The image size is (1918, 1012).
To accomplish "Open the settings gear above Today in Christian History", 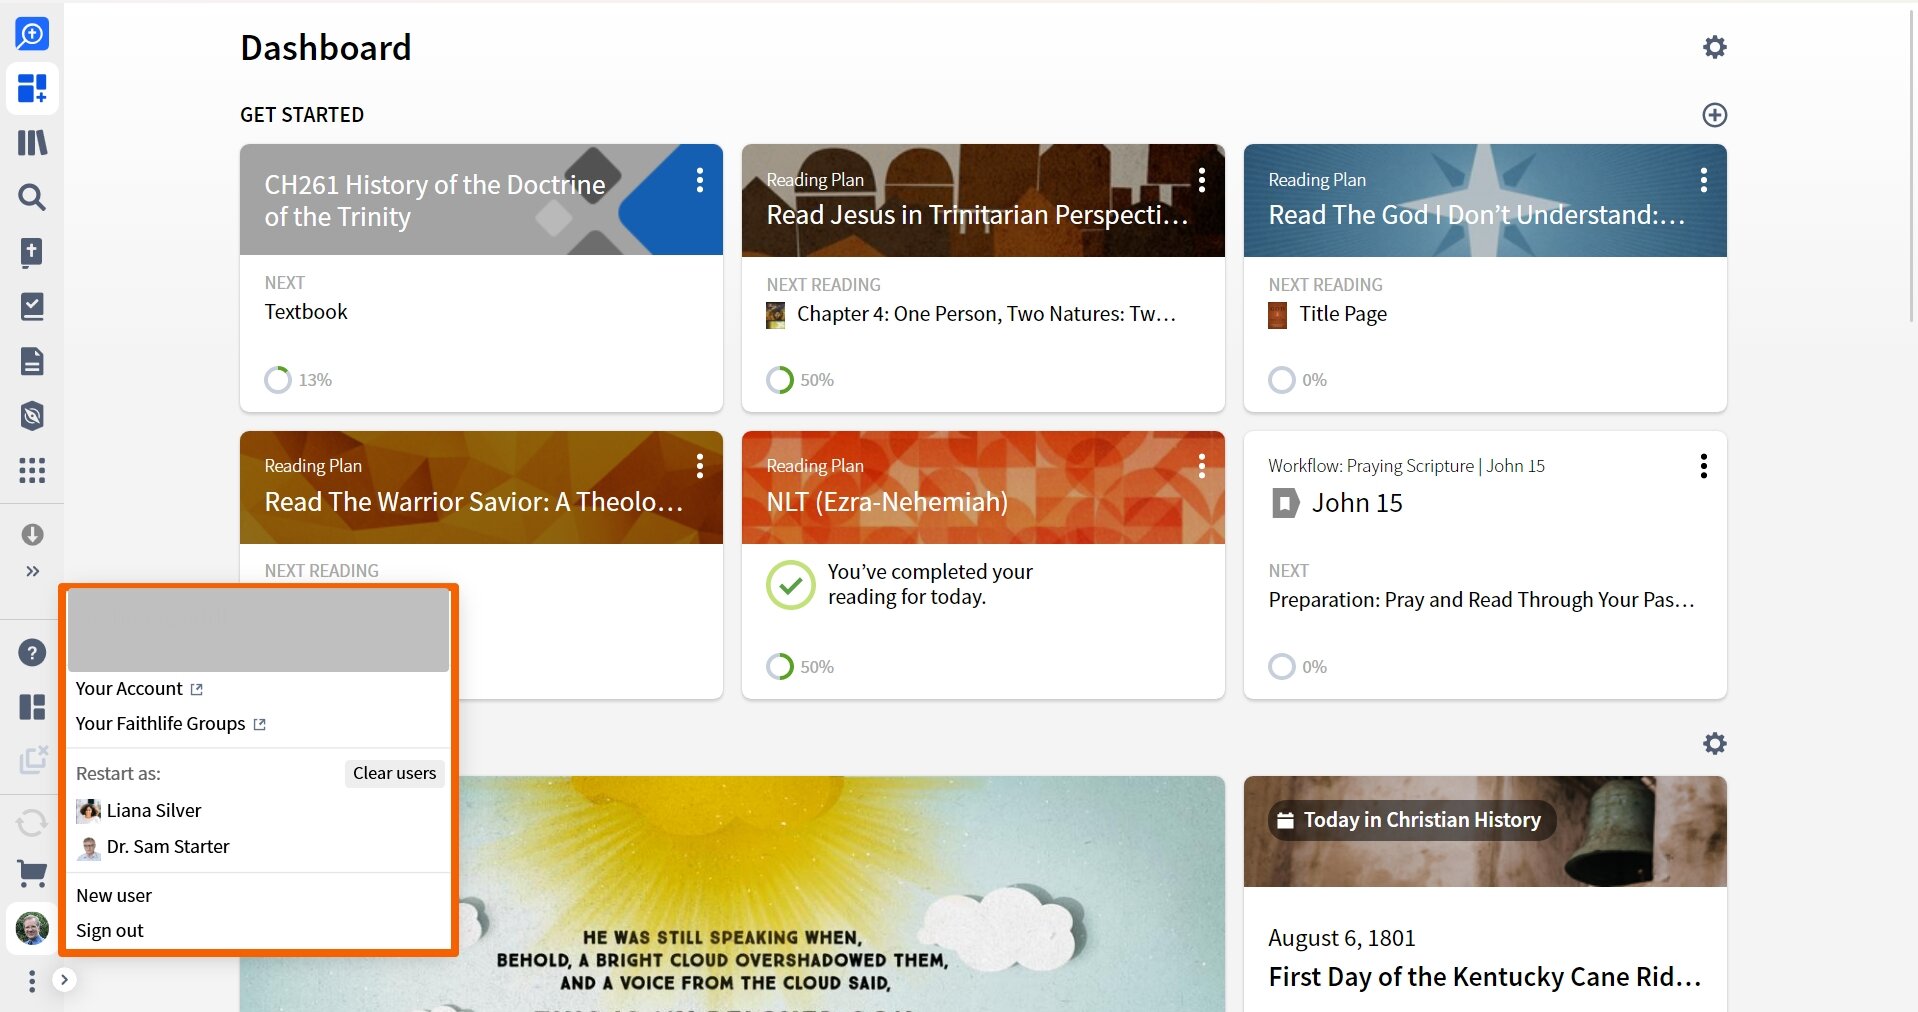I will pyautogui.click(x=1714, y=744).
